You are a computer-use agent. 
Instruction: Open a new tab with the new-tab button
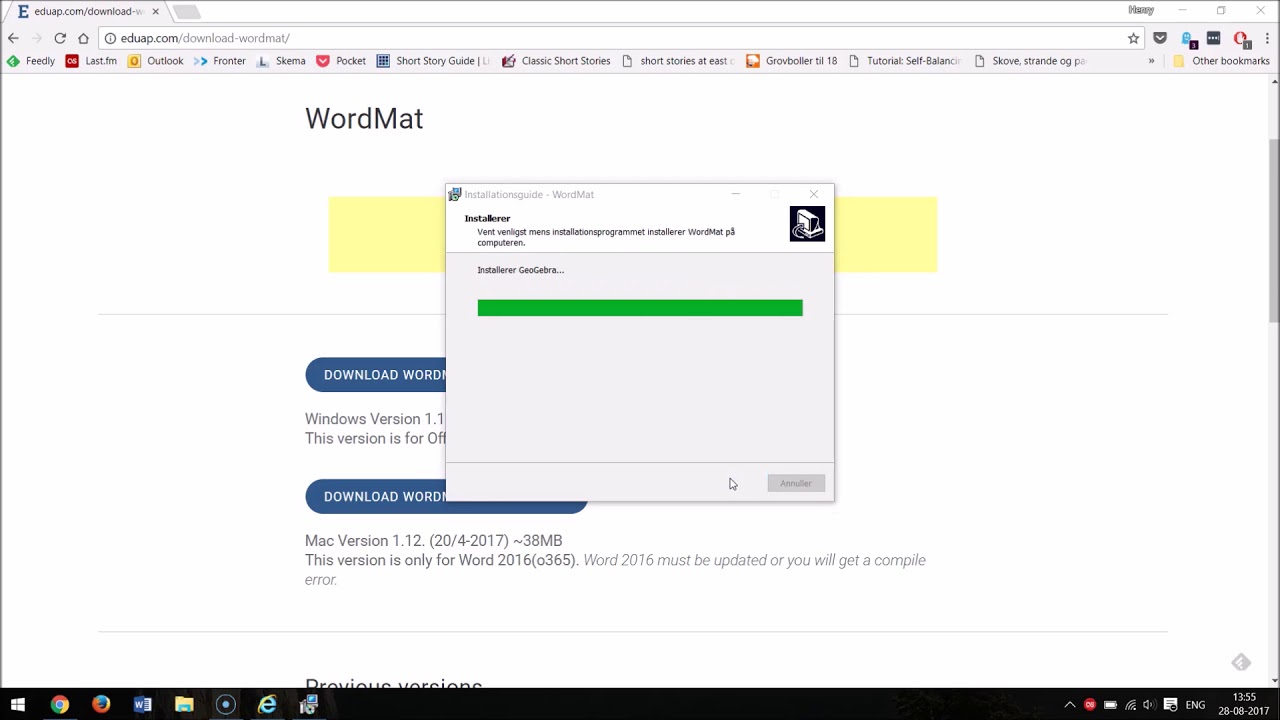tap(186, 12)
